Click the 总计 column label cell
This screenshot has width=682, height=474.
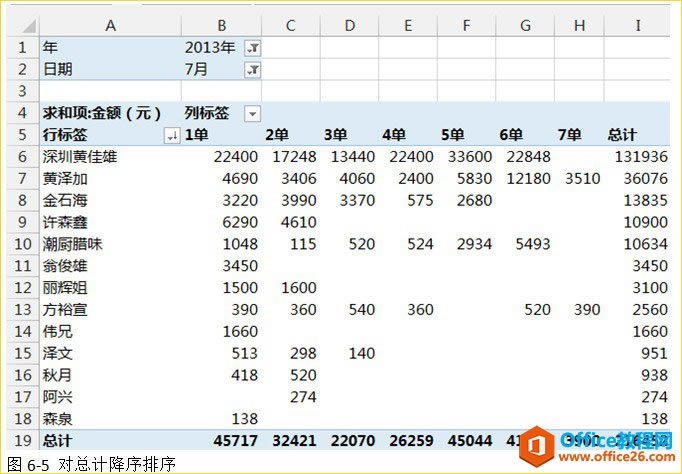[637, 135]
